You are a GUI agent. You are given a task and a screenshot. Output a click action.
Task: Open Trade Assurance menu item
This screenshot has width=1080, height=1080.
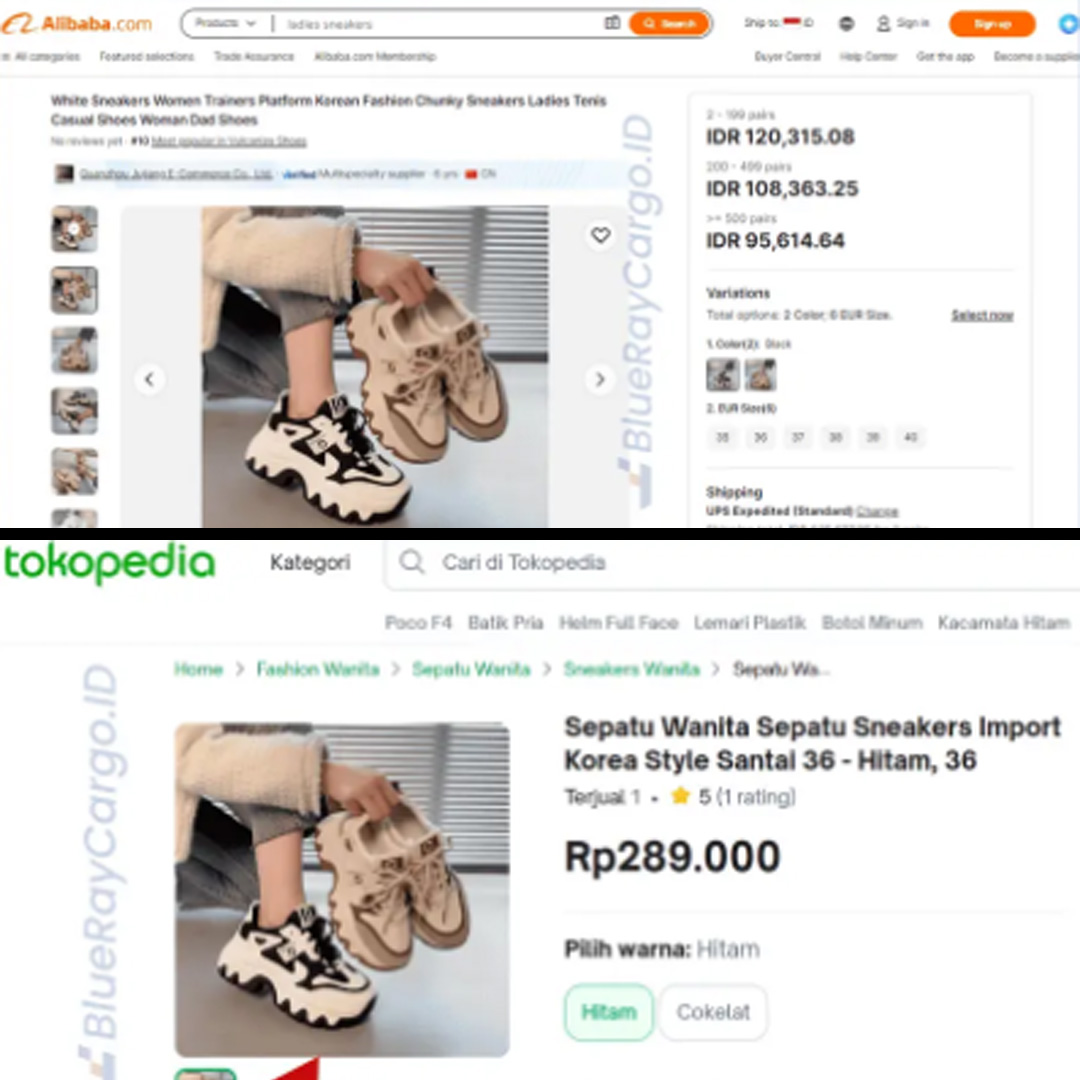point(253,56)
